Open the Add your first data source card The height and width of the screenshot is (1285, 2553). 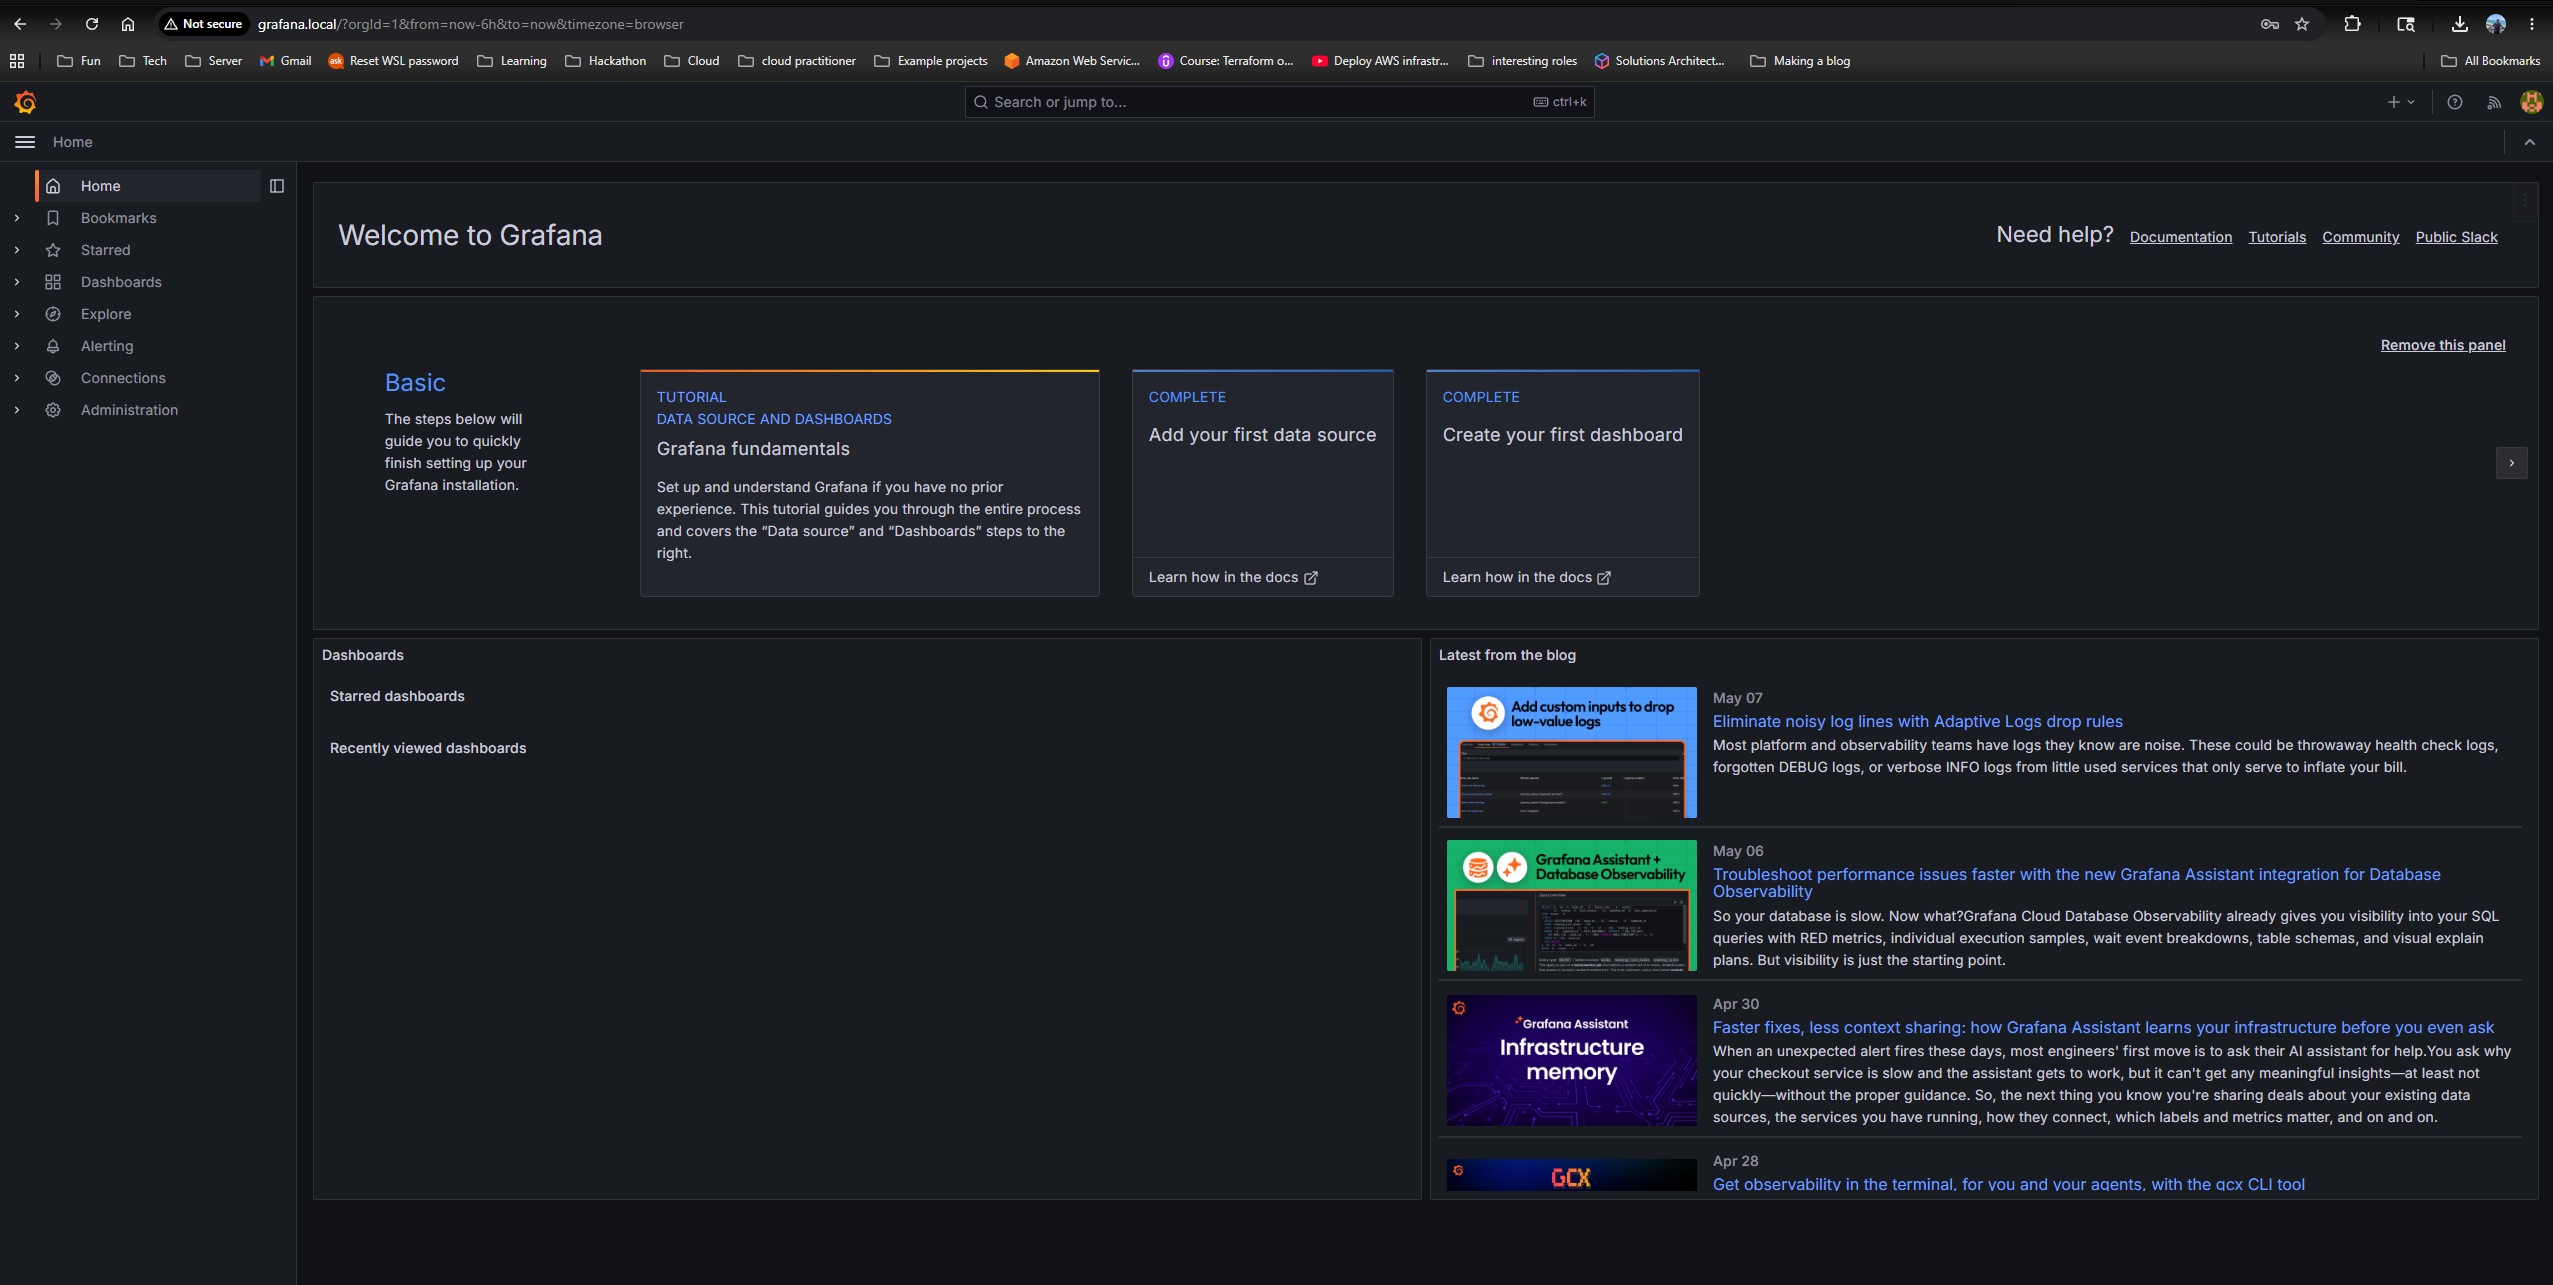point(1262,464)
